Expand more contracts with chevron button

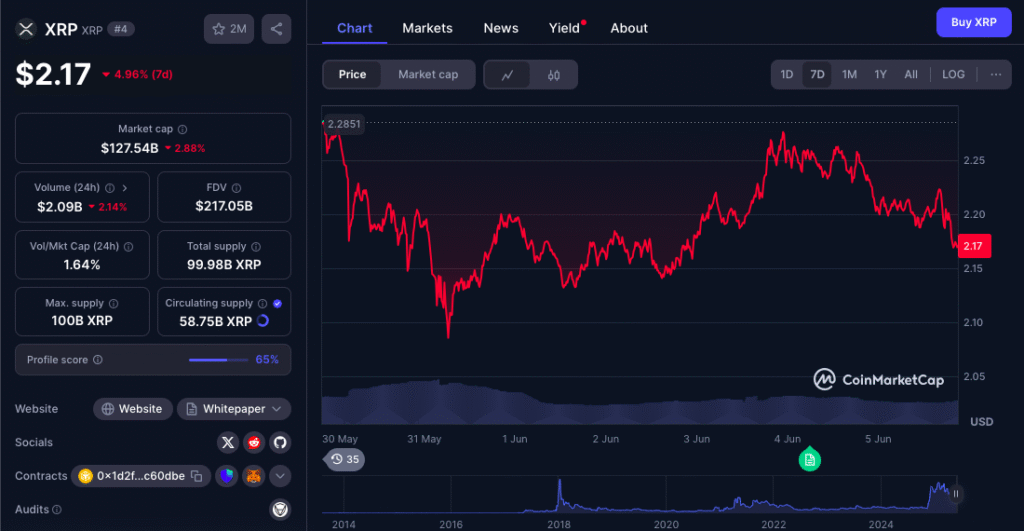pyautogui.click(x=280, y=476)
